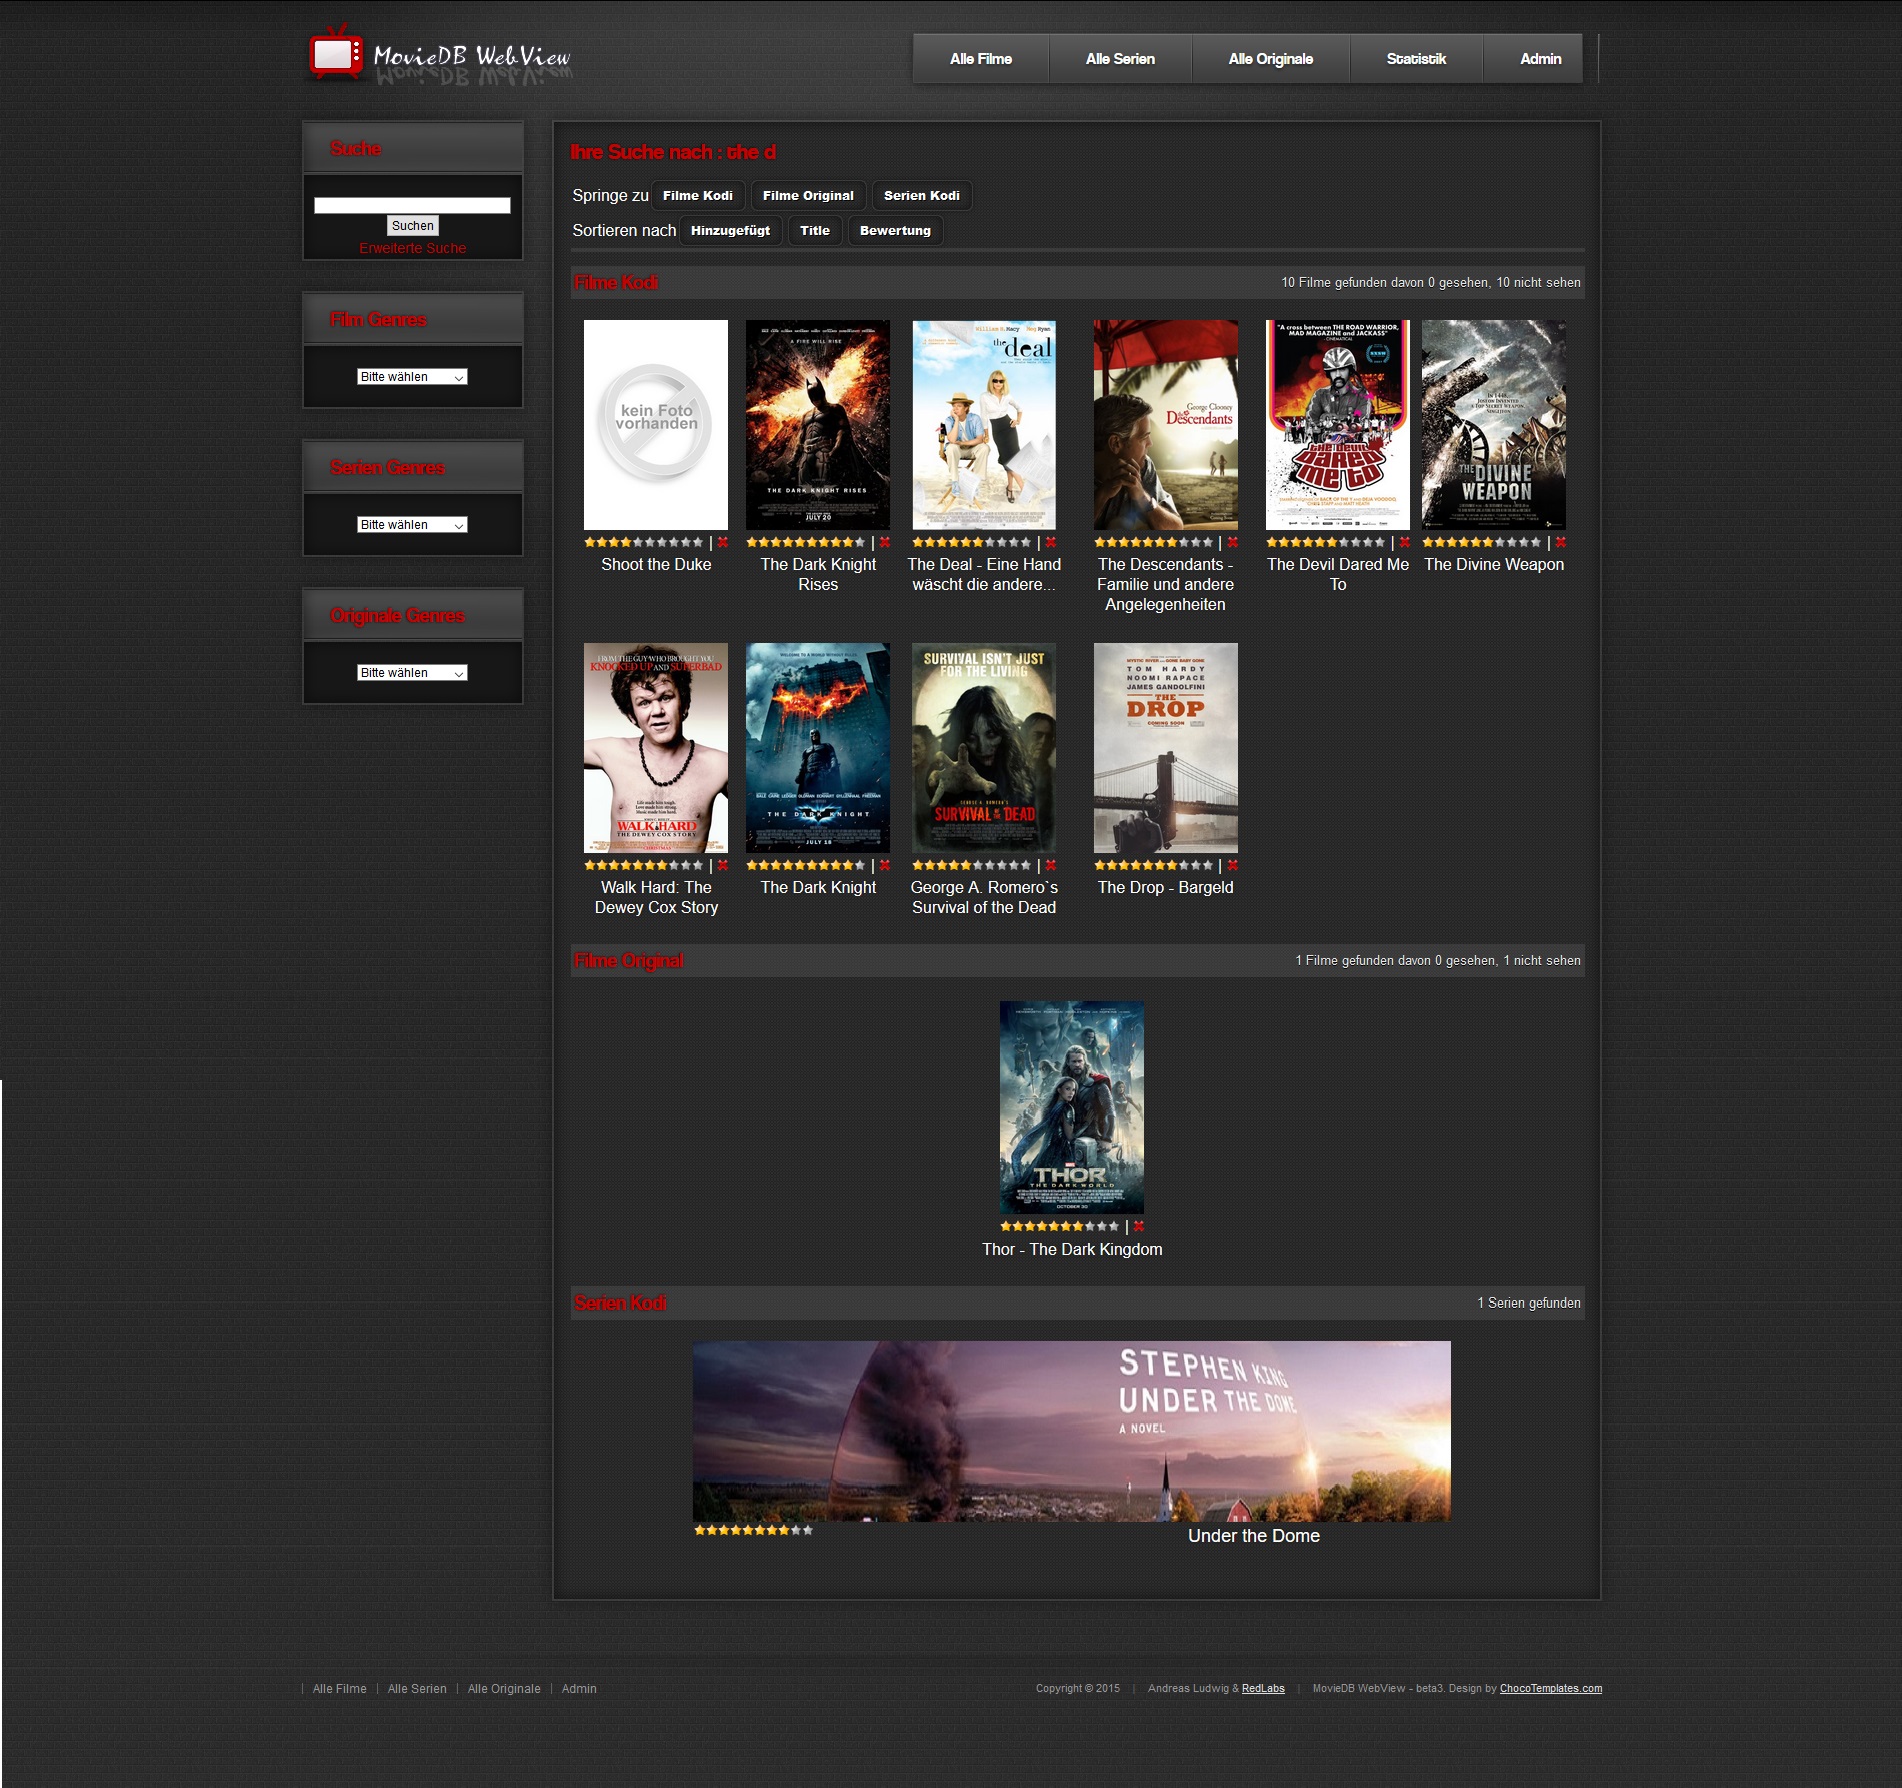Click red X icon under Walk Hard poster
This screenshot has height=1788, width=1902.
click(723, 866)
